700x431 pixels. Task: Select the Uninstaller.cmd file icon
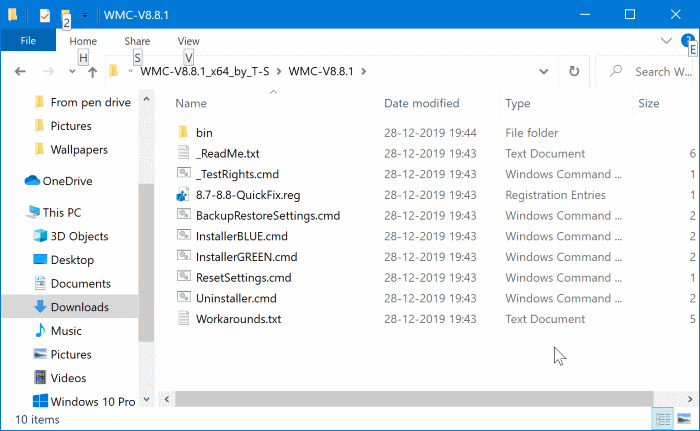click(x=183, y=297)
